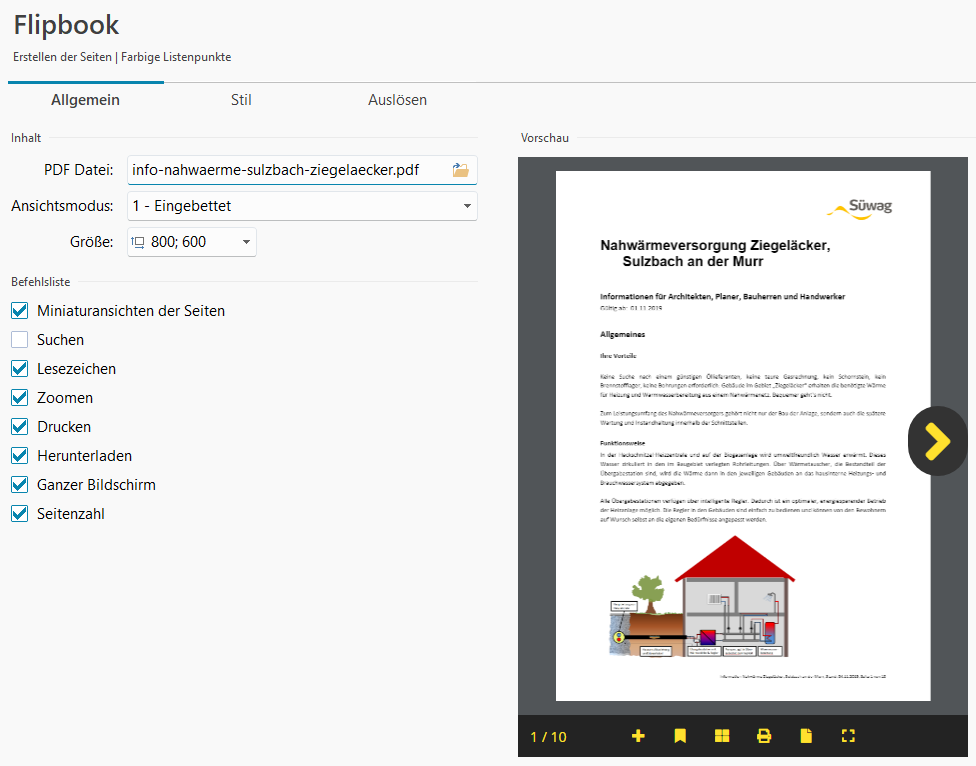The image size is (976, 766).
Task: Click the print icon in preview toolbar
Action: click(764, 736)
